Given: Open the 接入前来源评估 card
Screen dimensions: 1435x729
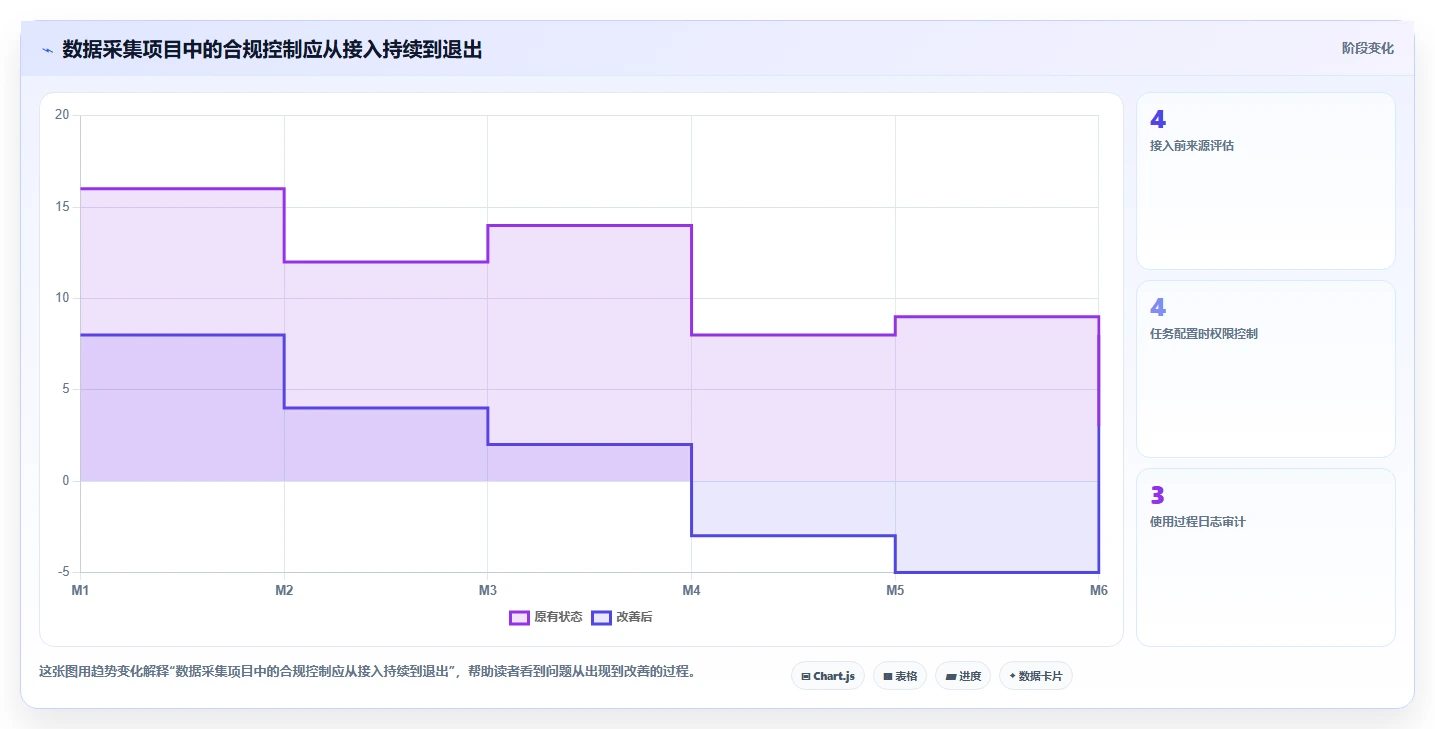Looking at the screenshot, I should [x=1265, y=181].
